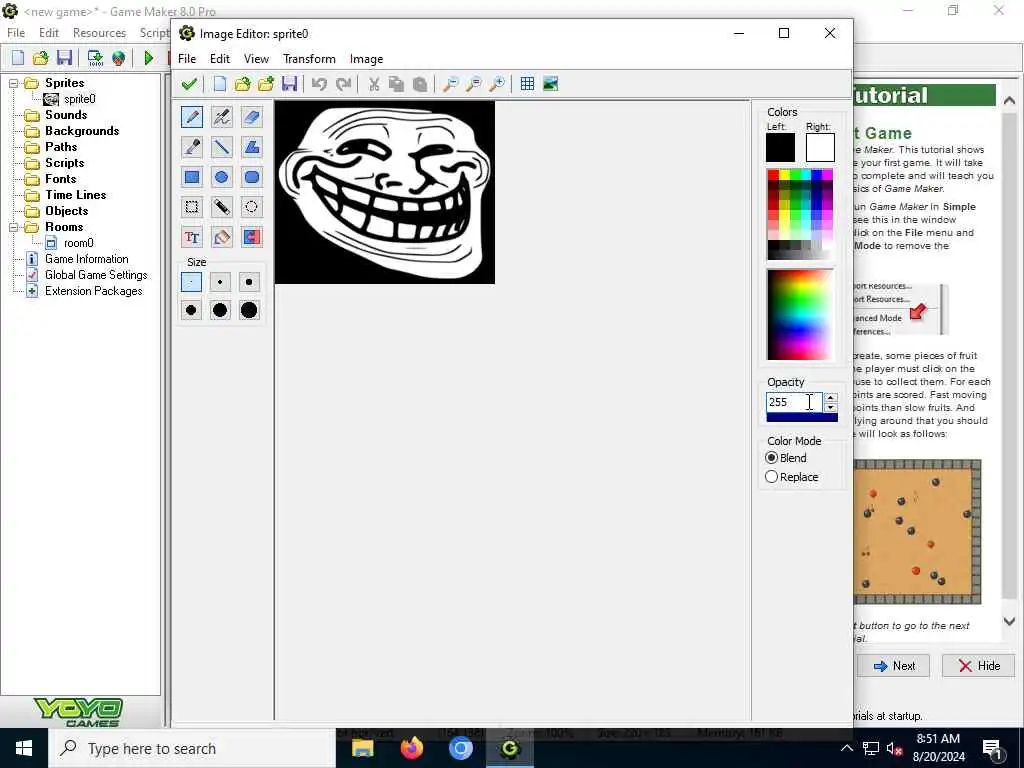Image resolution: width=1024 pixels, height=768 pixels.
Task: Choose the second smallest brush size
Action: [x=220, y=282]
